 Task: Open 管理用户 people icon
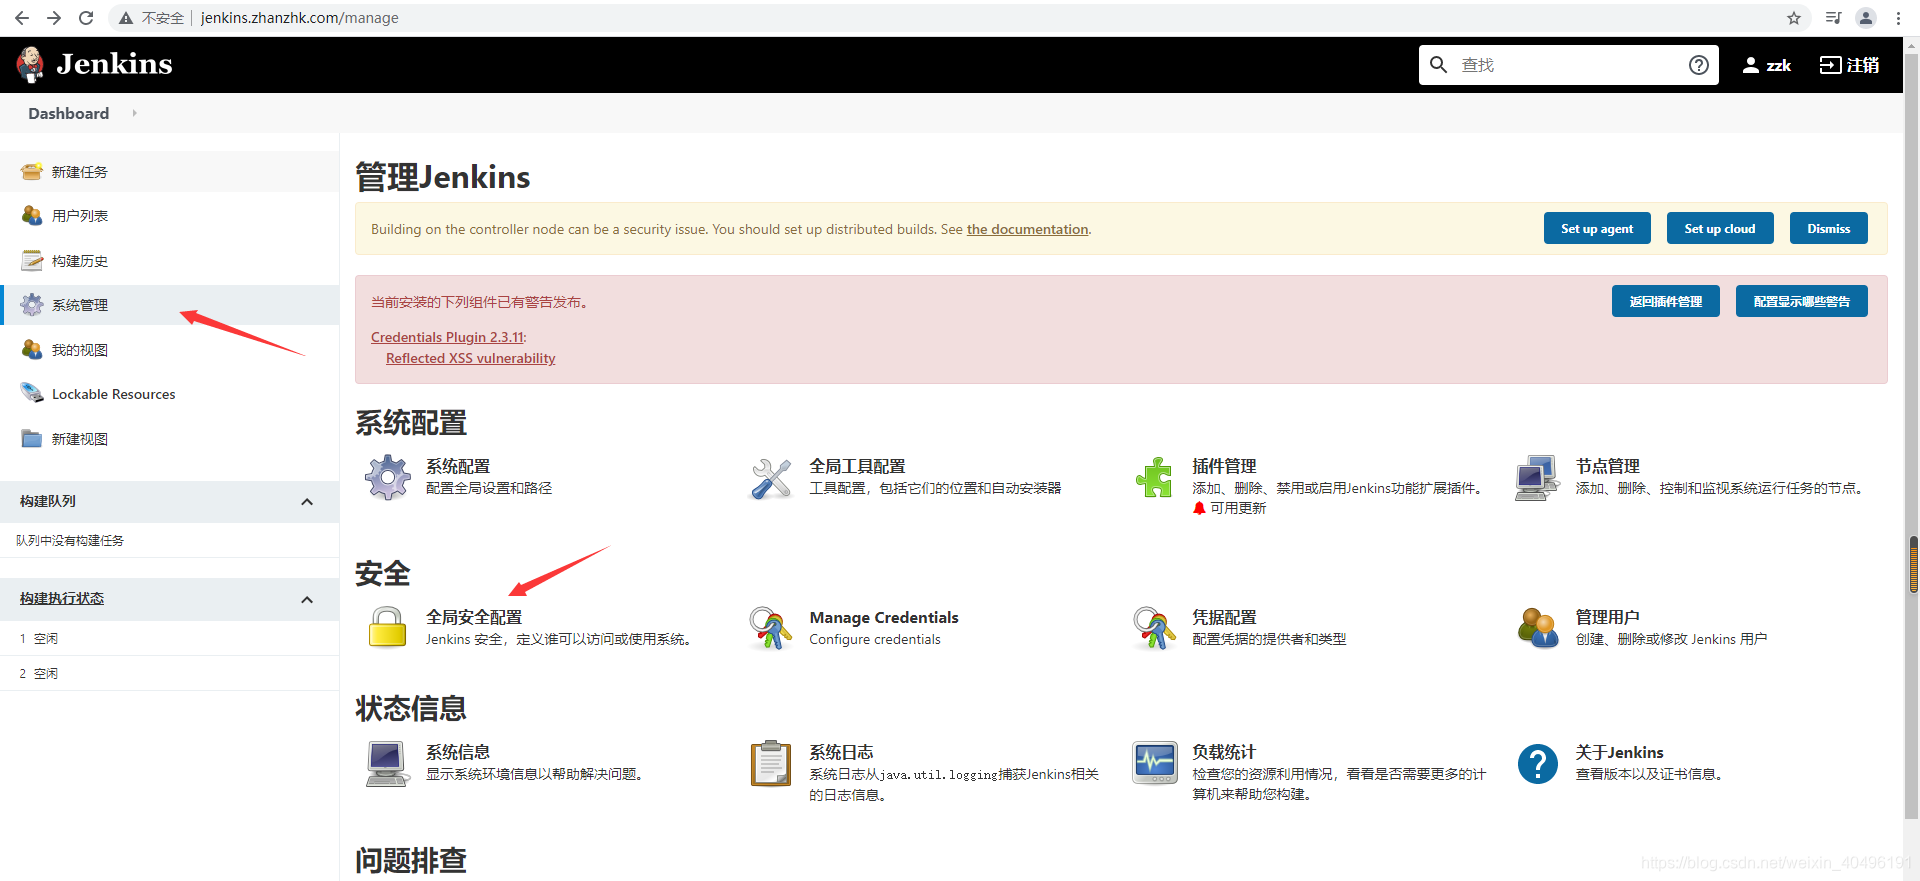(x=1537, y=628)
